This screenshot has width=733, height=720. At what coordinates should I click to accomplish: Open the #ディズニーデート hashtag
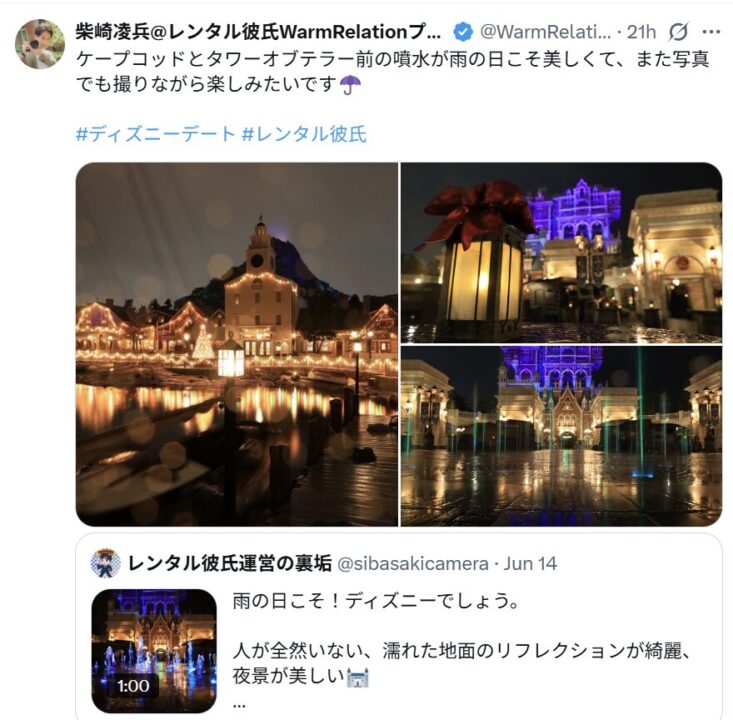[156, 134]
